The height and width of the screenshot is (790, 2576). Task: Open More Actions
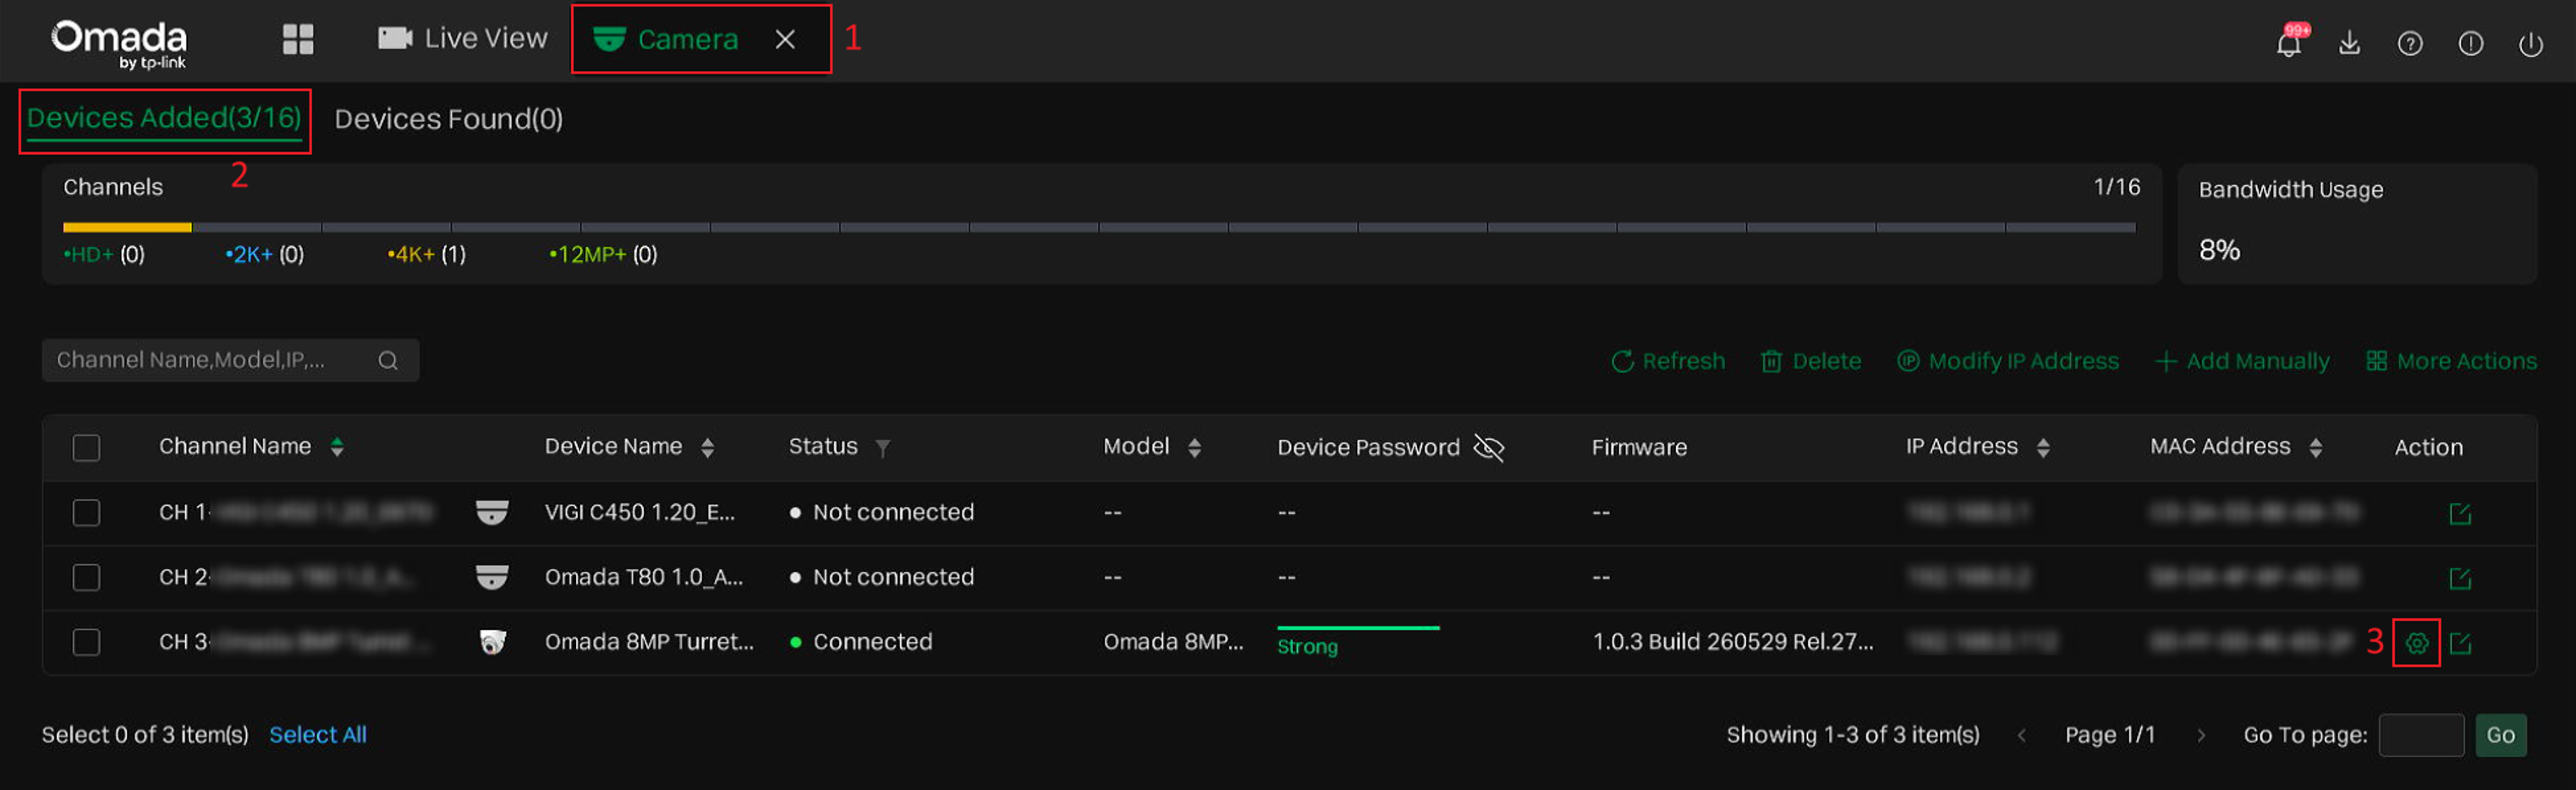click(x=2452, y=361)
